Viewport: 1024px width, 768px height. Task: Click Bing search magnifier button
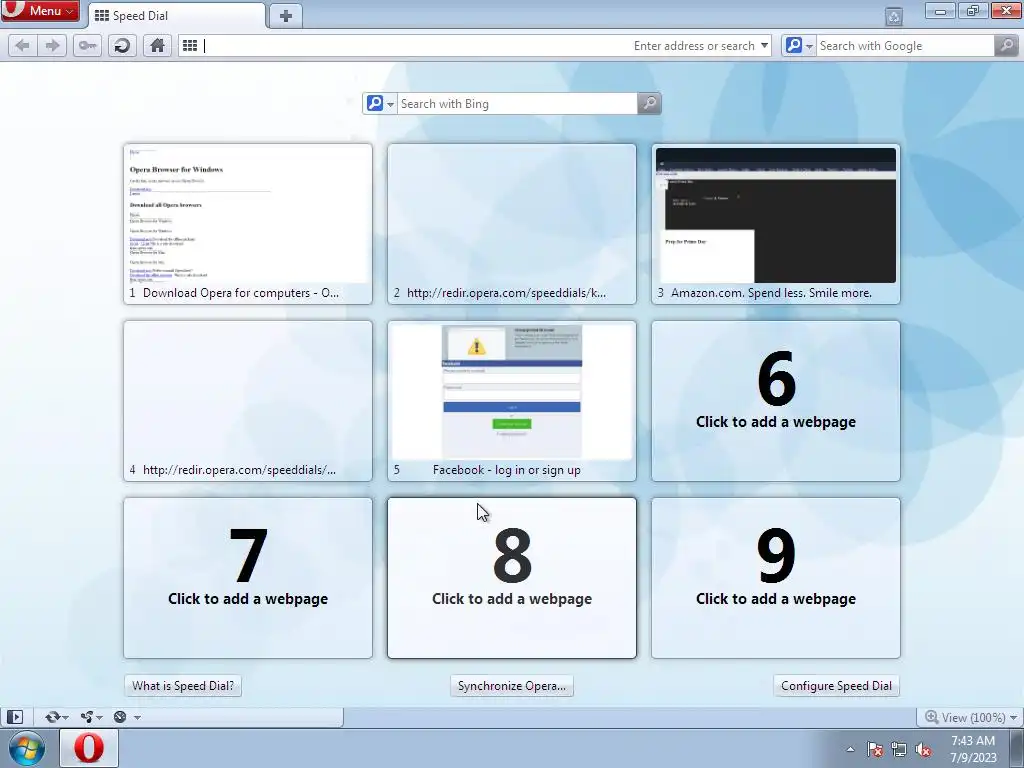coord(649,104)
